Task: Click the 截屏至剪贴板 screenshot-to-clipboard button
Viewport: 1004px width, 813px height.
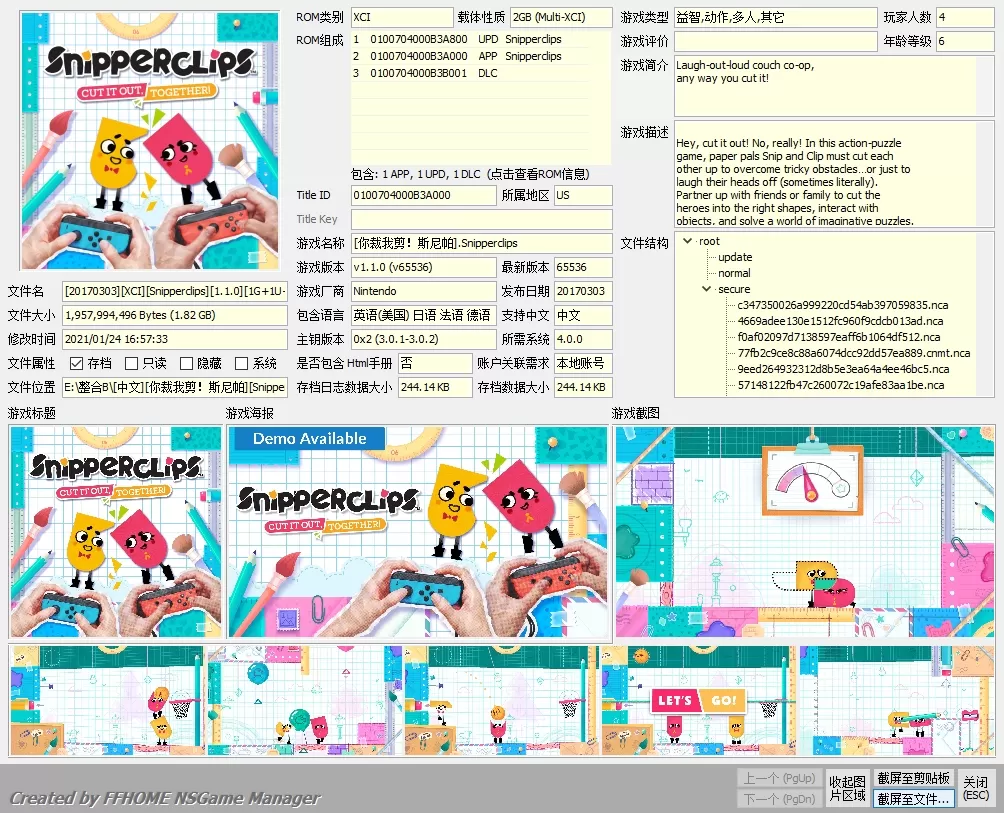Action: pos(912,776)
